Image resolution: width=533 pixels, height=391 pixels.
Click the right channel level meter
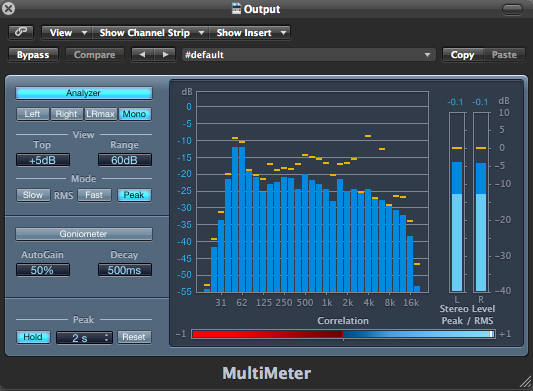pos(481,202)
